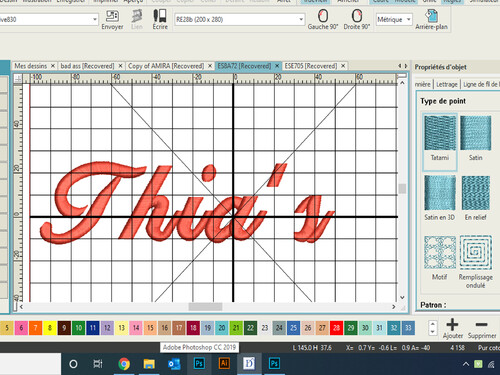Open Illustrator from the taskbar
The width and height of the screenshot is (500, 375).
(224, 363)
